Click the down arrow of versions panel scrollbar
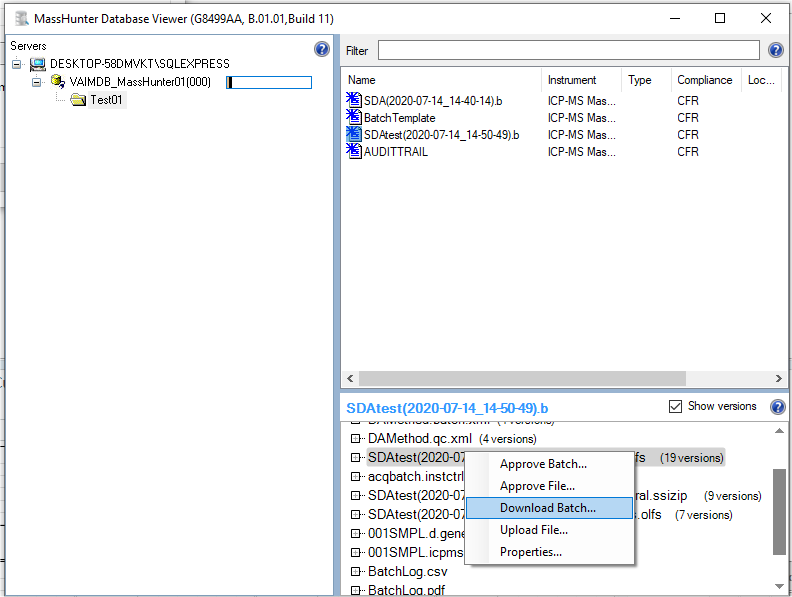 [x=779, y=586]
